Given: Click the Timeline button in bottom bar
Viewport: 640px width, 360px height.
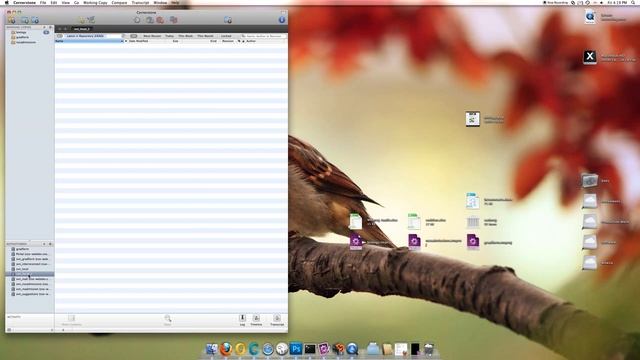Looking at the screenshot, I should pyautogui.click(x=256, y=320).
